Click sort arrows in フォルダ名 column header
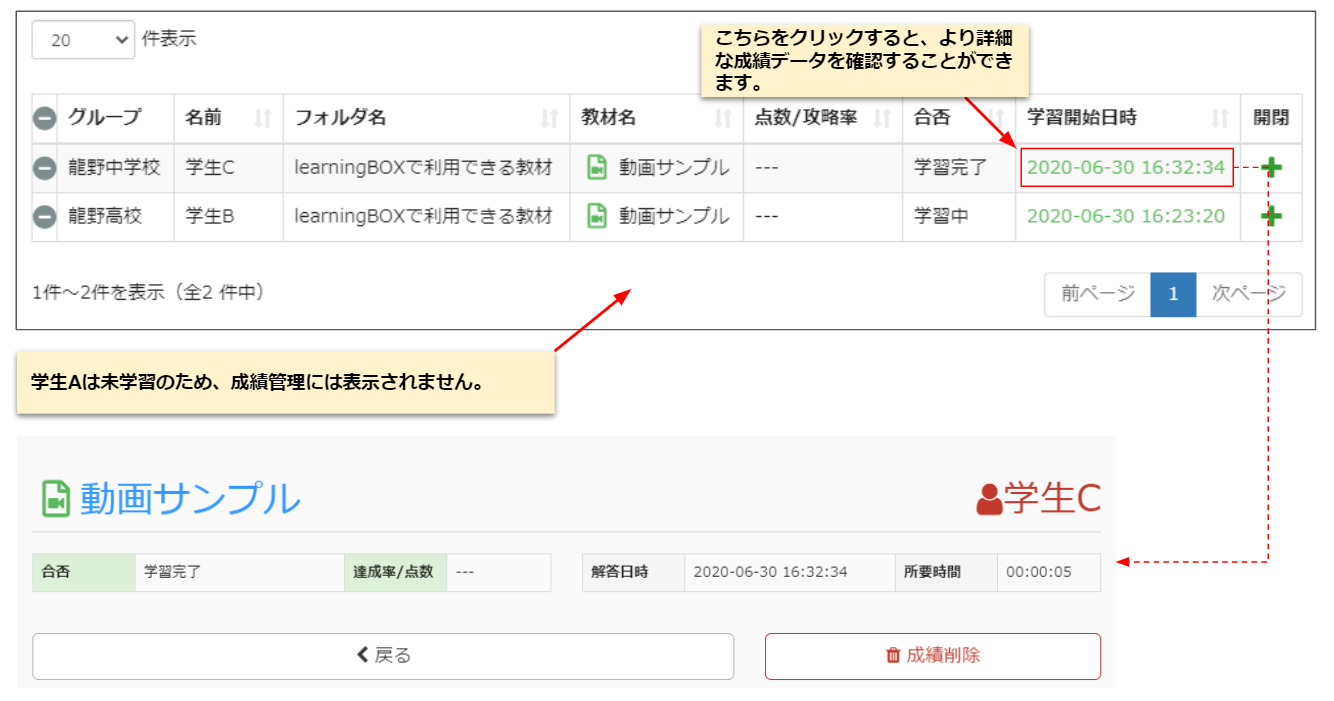1334x701 pixels. [x=549, y=119]
